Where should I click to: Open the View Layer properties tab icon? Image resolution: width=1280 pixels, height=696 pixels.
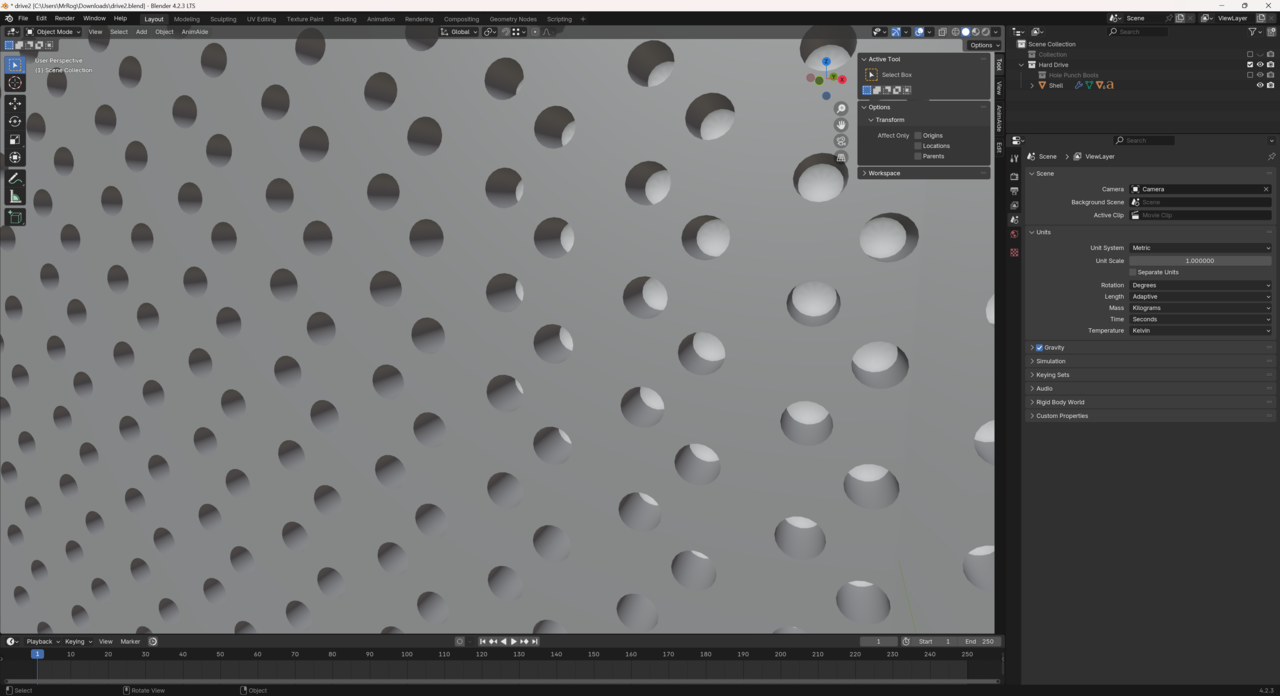coord(1014,205)
